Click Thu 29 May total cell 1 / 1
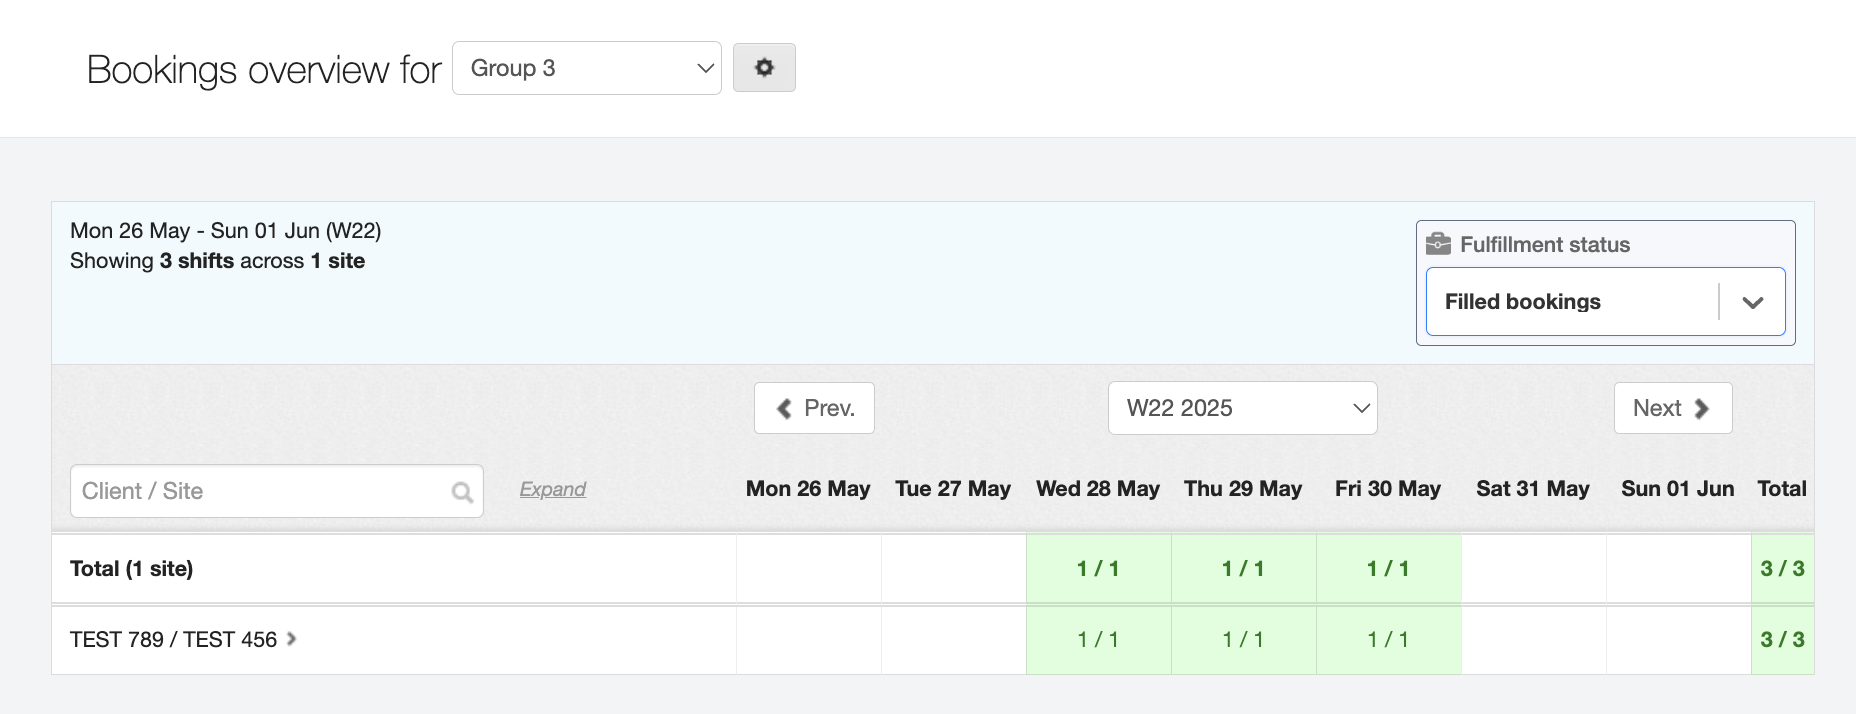This screenshot has width=1856, height=714. (1243, 569)
